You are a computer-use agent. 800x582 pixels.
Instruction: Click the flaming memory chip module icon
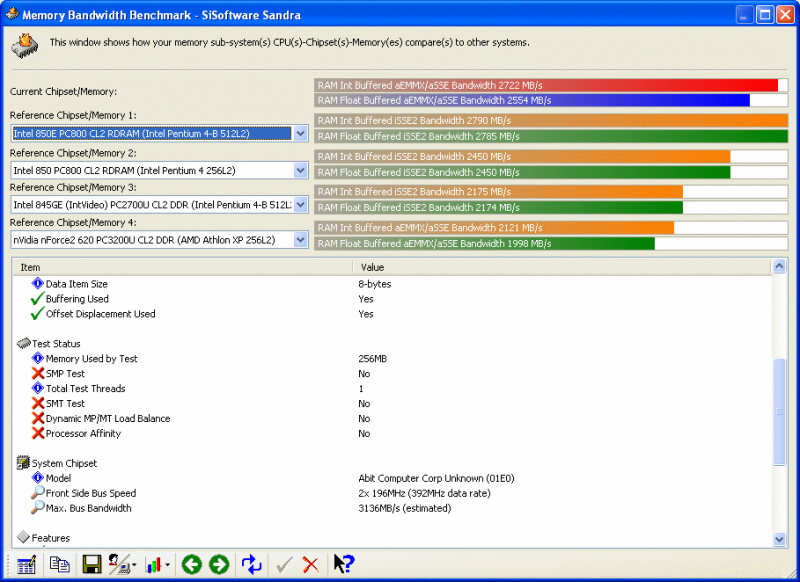pyautogui.click(x=25, y=46)
